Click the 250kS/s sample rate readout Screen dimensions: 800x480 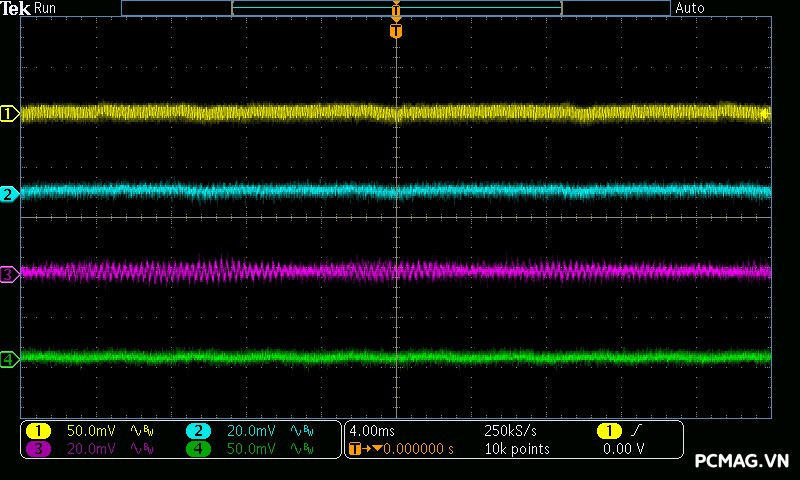tap(510, 430)
